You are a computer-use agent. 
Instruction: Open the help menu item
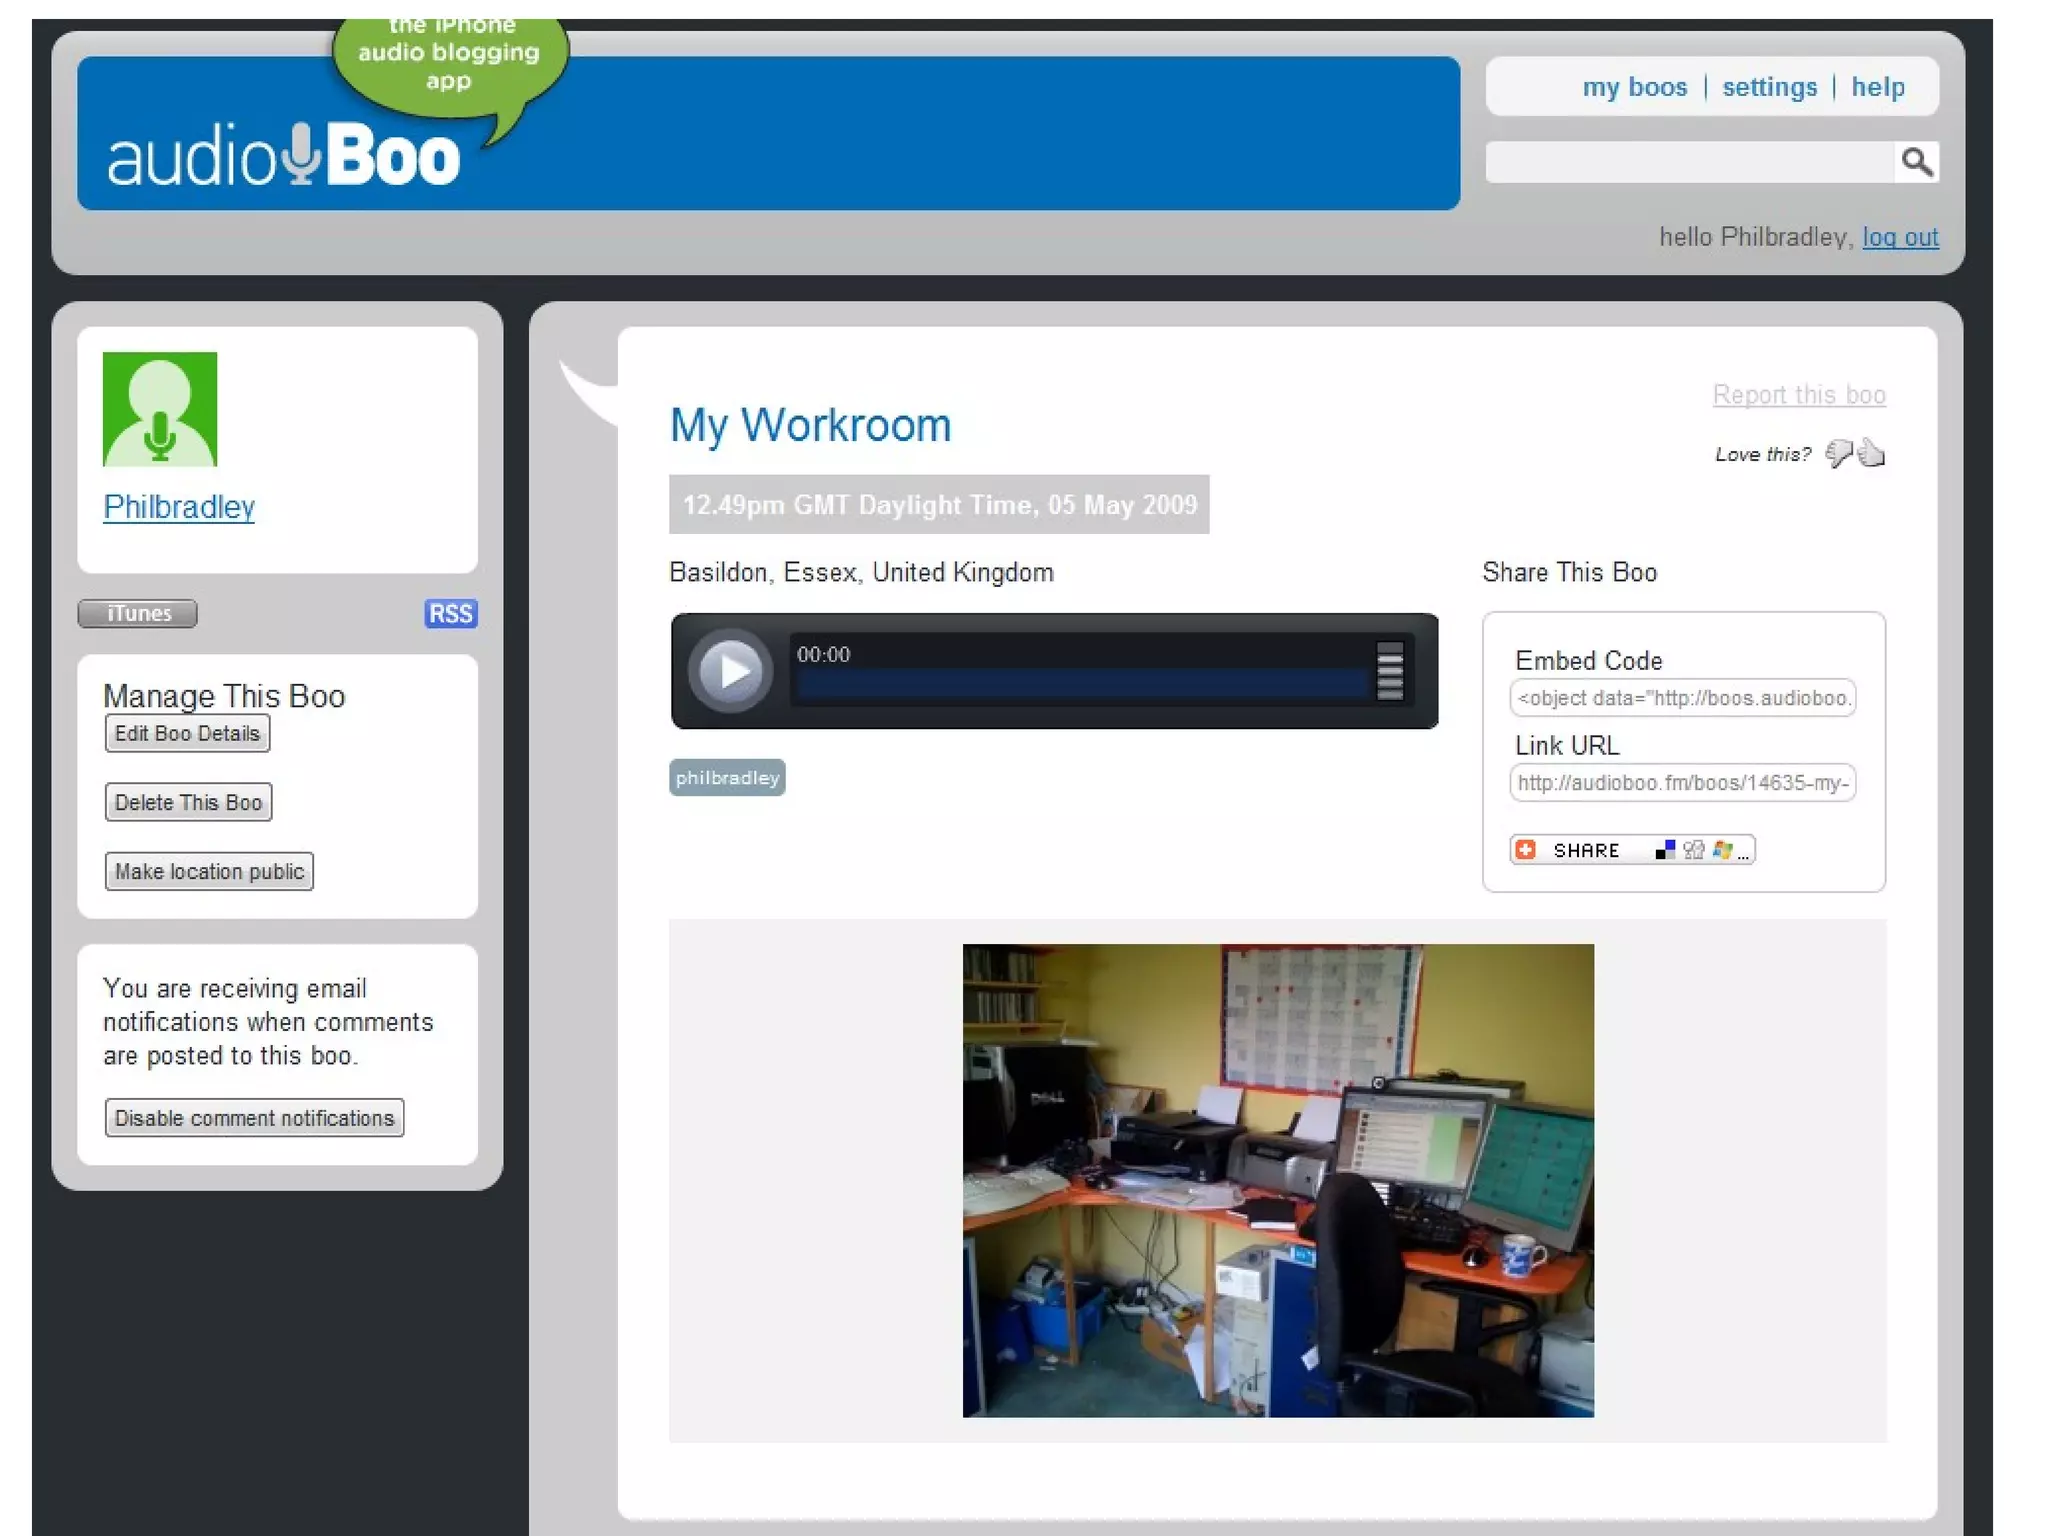(1877, 87)
